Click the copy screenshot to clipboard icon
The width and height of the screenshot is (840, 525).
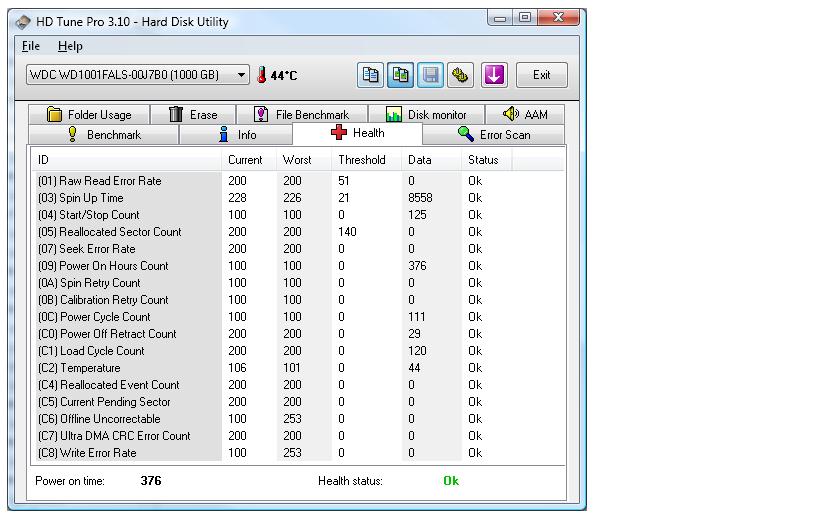pyautogui.click(x=400, y=75)
